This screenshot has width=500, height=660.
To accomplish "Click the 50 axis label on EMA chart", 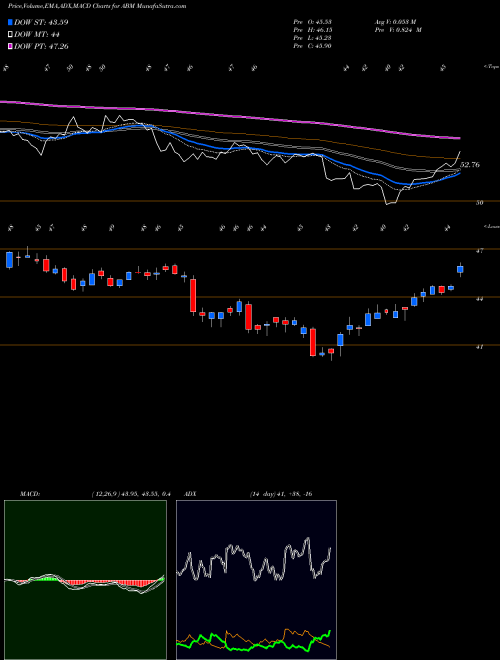I will [479, 202].
